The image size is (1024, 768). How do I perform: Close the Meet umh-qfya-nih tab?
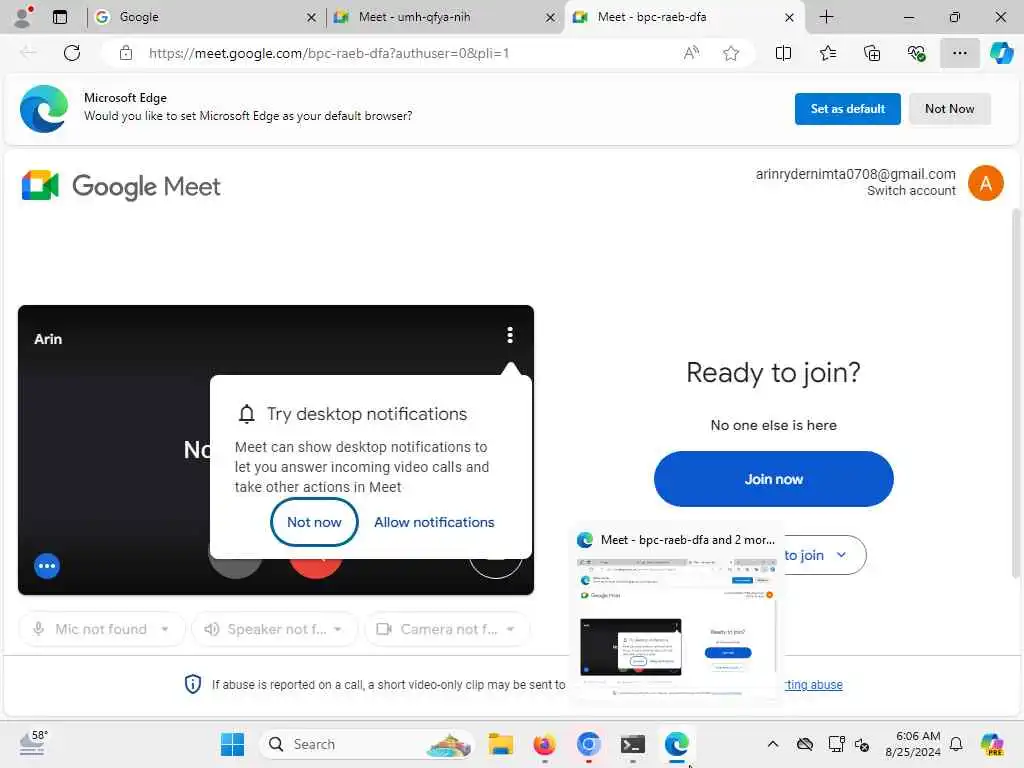click(x=551, y=17)
